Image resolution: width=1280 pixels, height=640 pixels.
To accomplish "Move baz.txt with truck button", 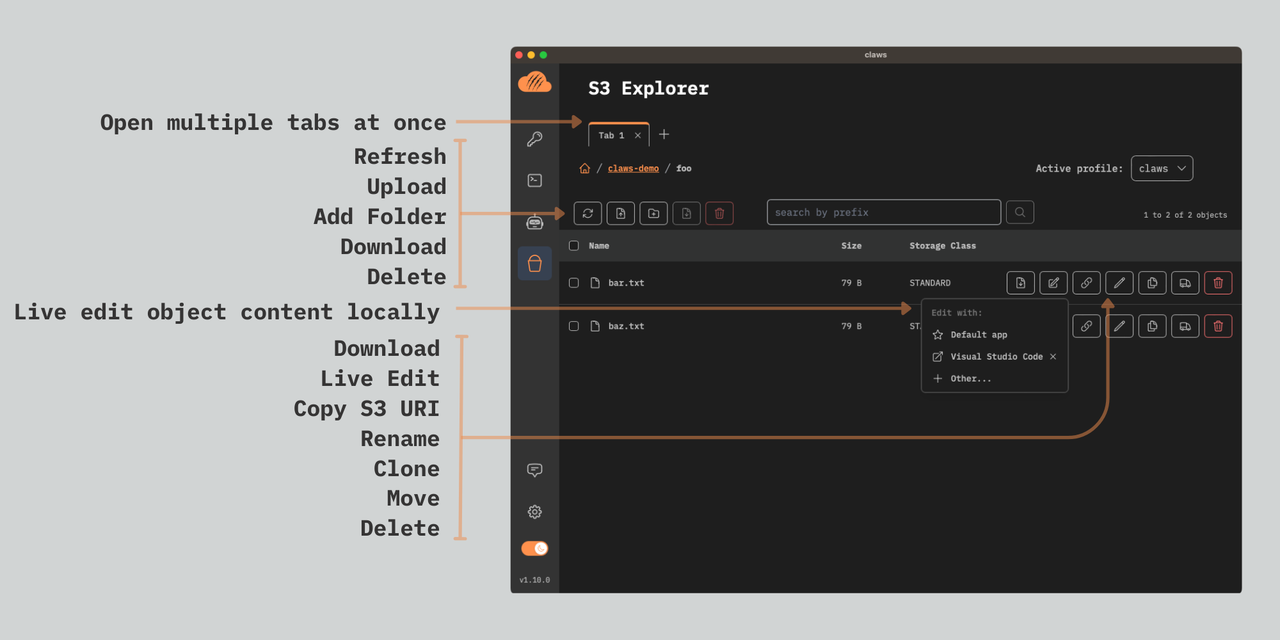I will [x=1185, y=326].
